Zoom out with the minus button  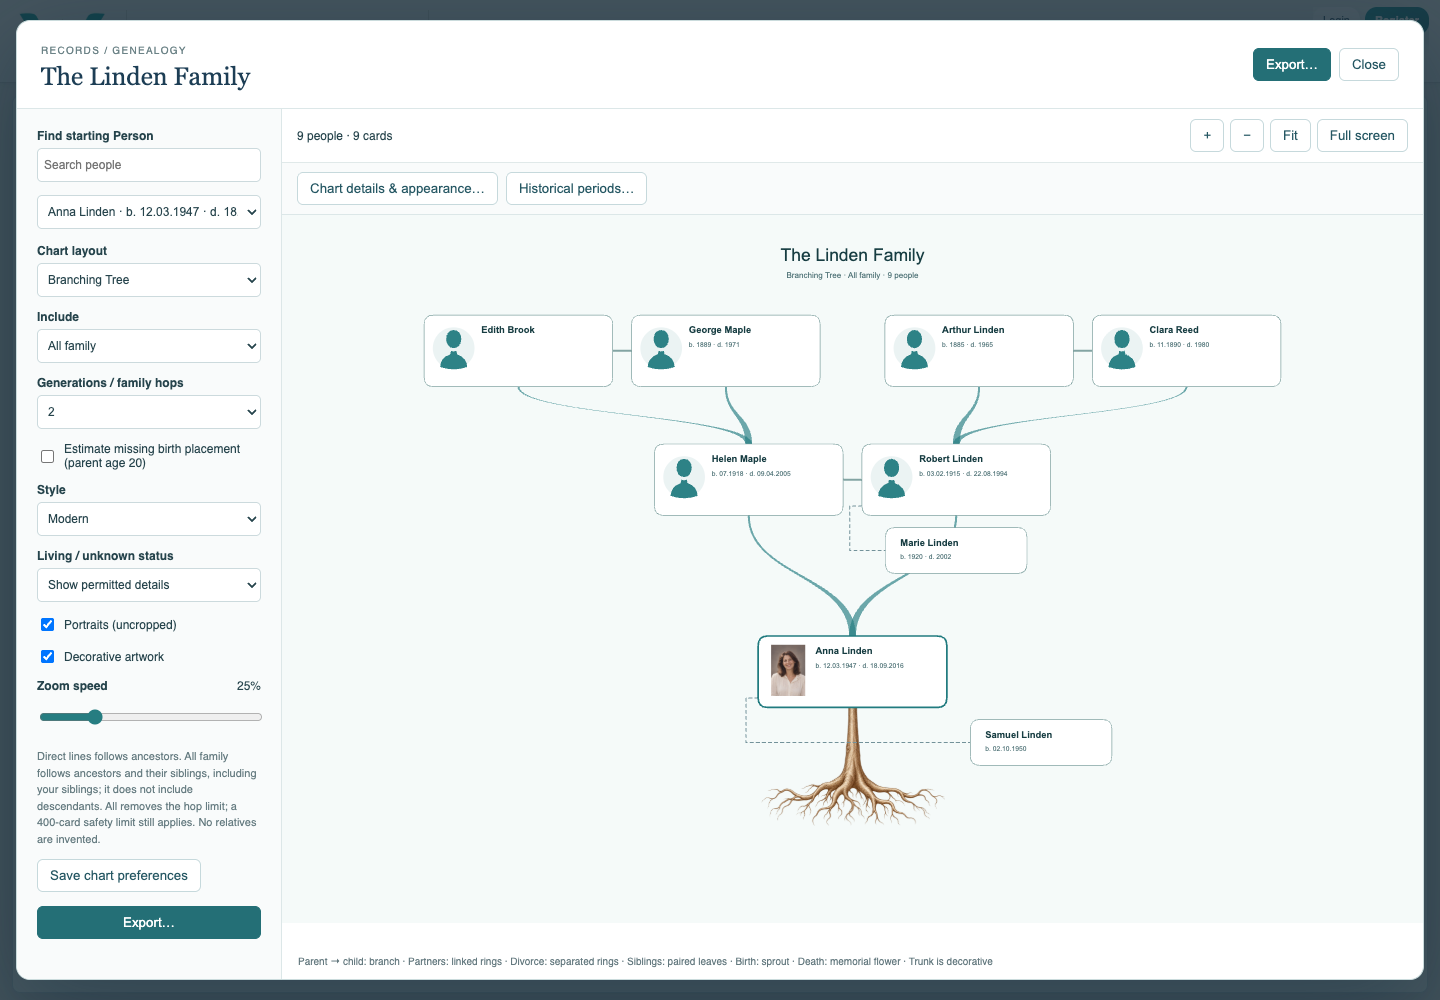1247,136
